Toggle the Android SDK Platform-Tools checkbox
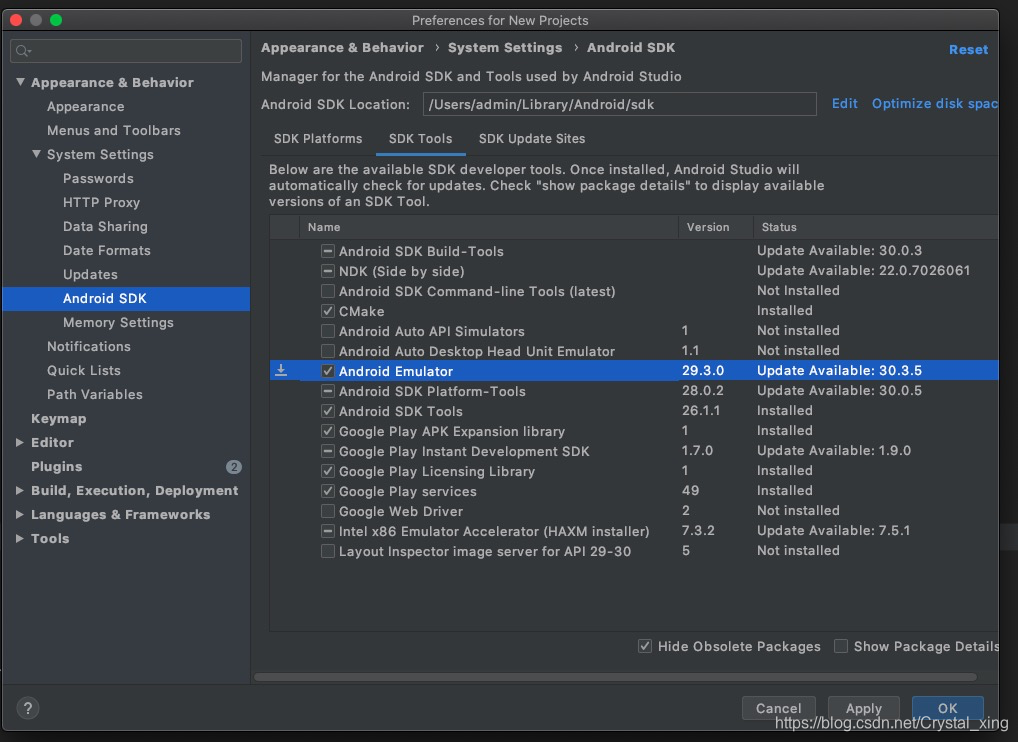The width and height of the screenshot is (1018, 742). (x=328, y=391)
